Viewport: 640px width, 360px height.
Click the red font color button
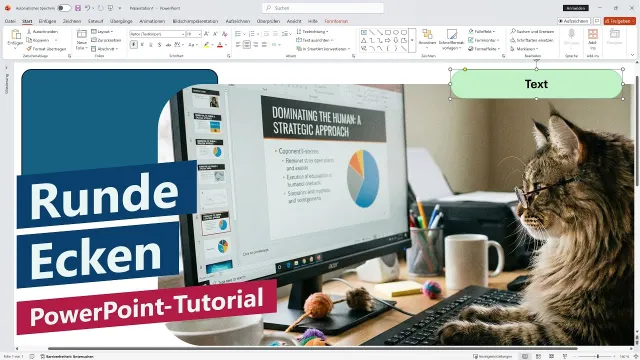click(220, 44)
